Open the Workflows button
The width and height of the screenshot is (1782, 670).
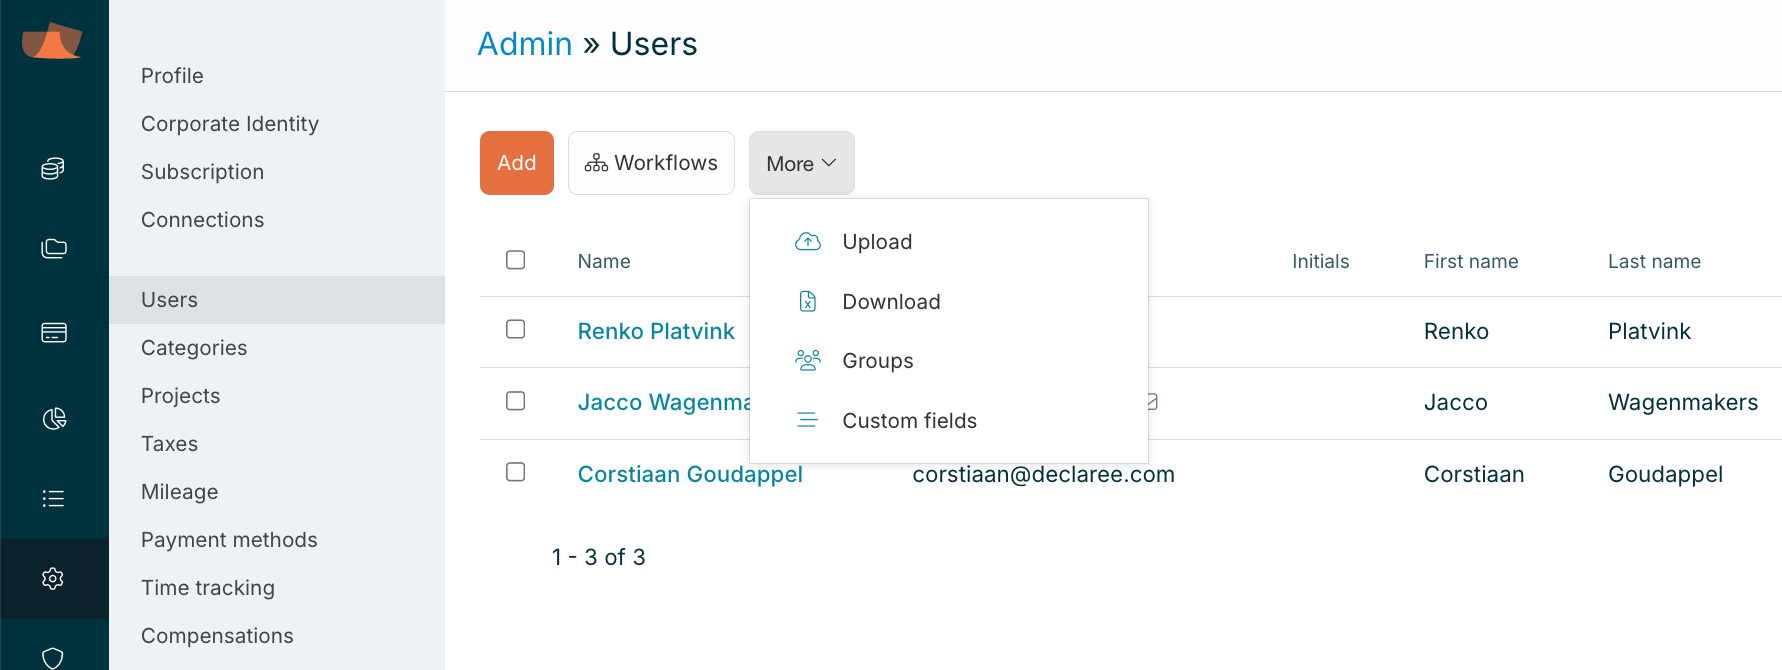pos(651,163)
